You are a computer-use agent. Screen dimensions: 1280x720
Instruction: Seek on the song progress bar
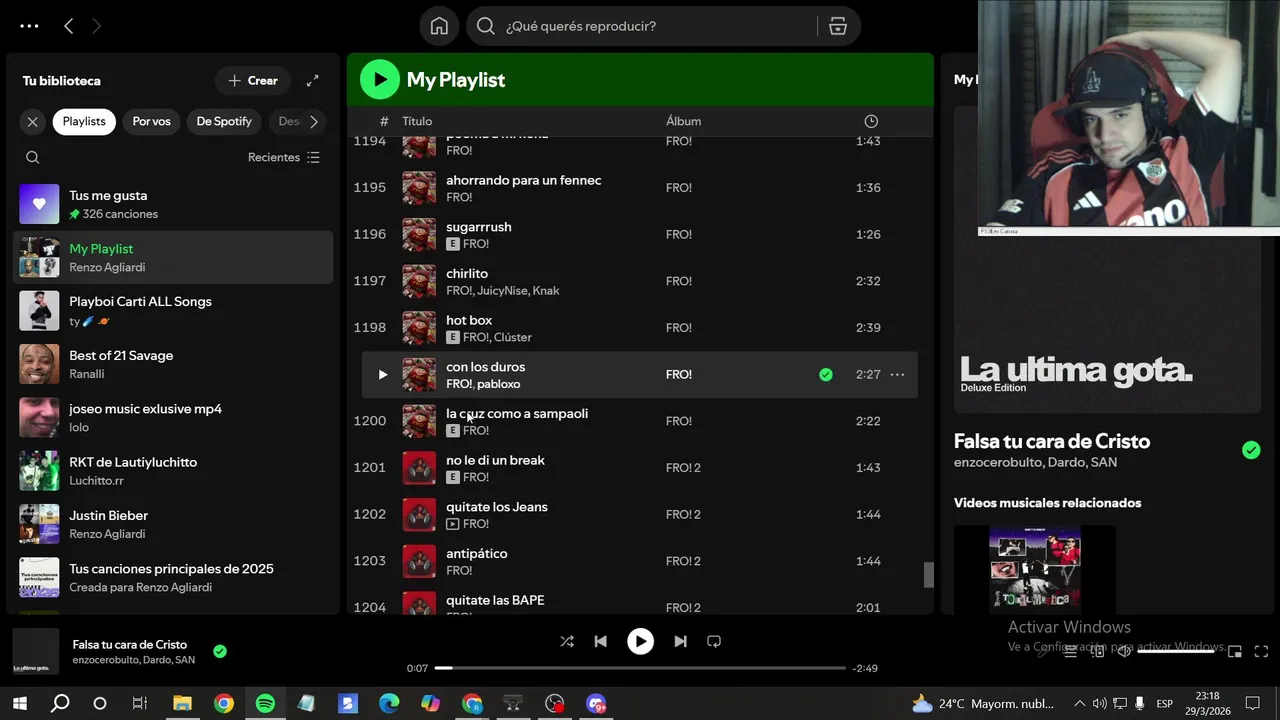(640, 668)
